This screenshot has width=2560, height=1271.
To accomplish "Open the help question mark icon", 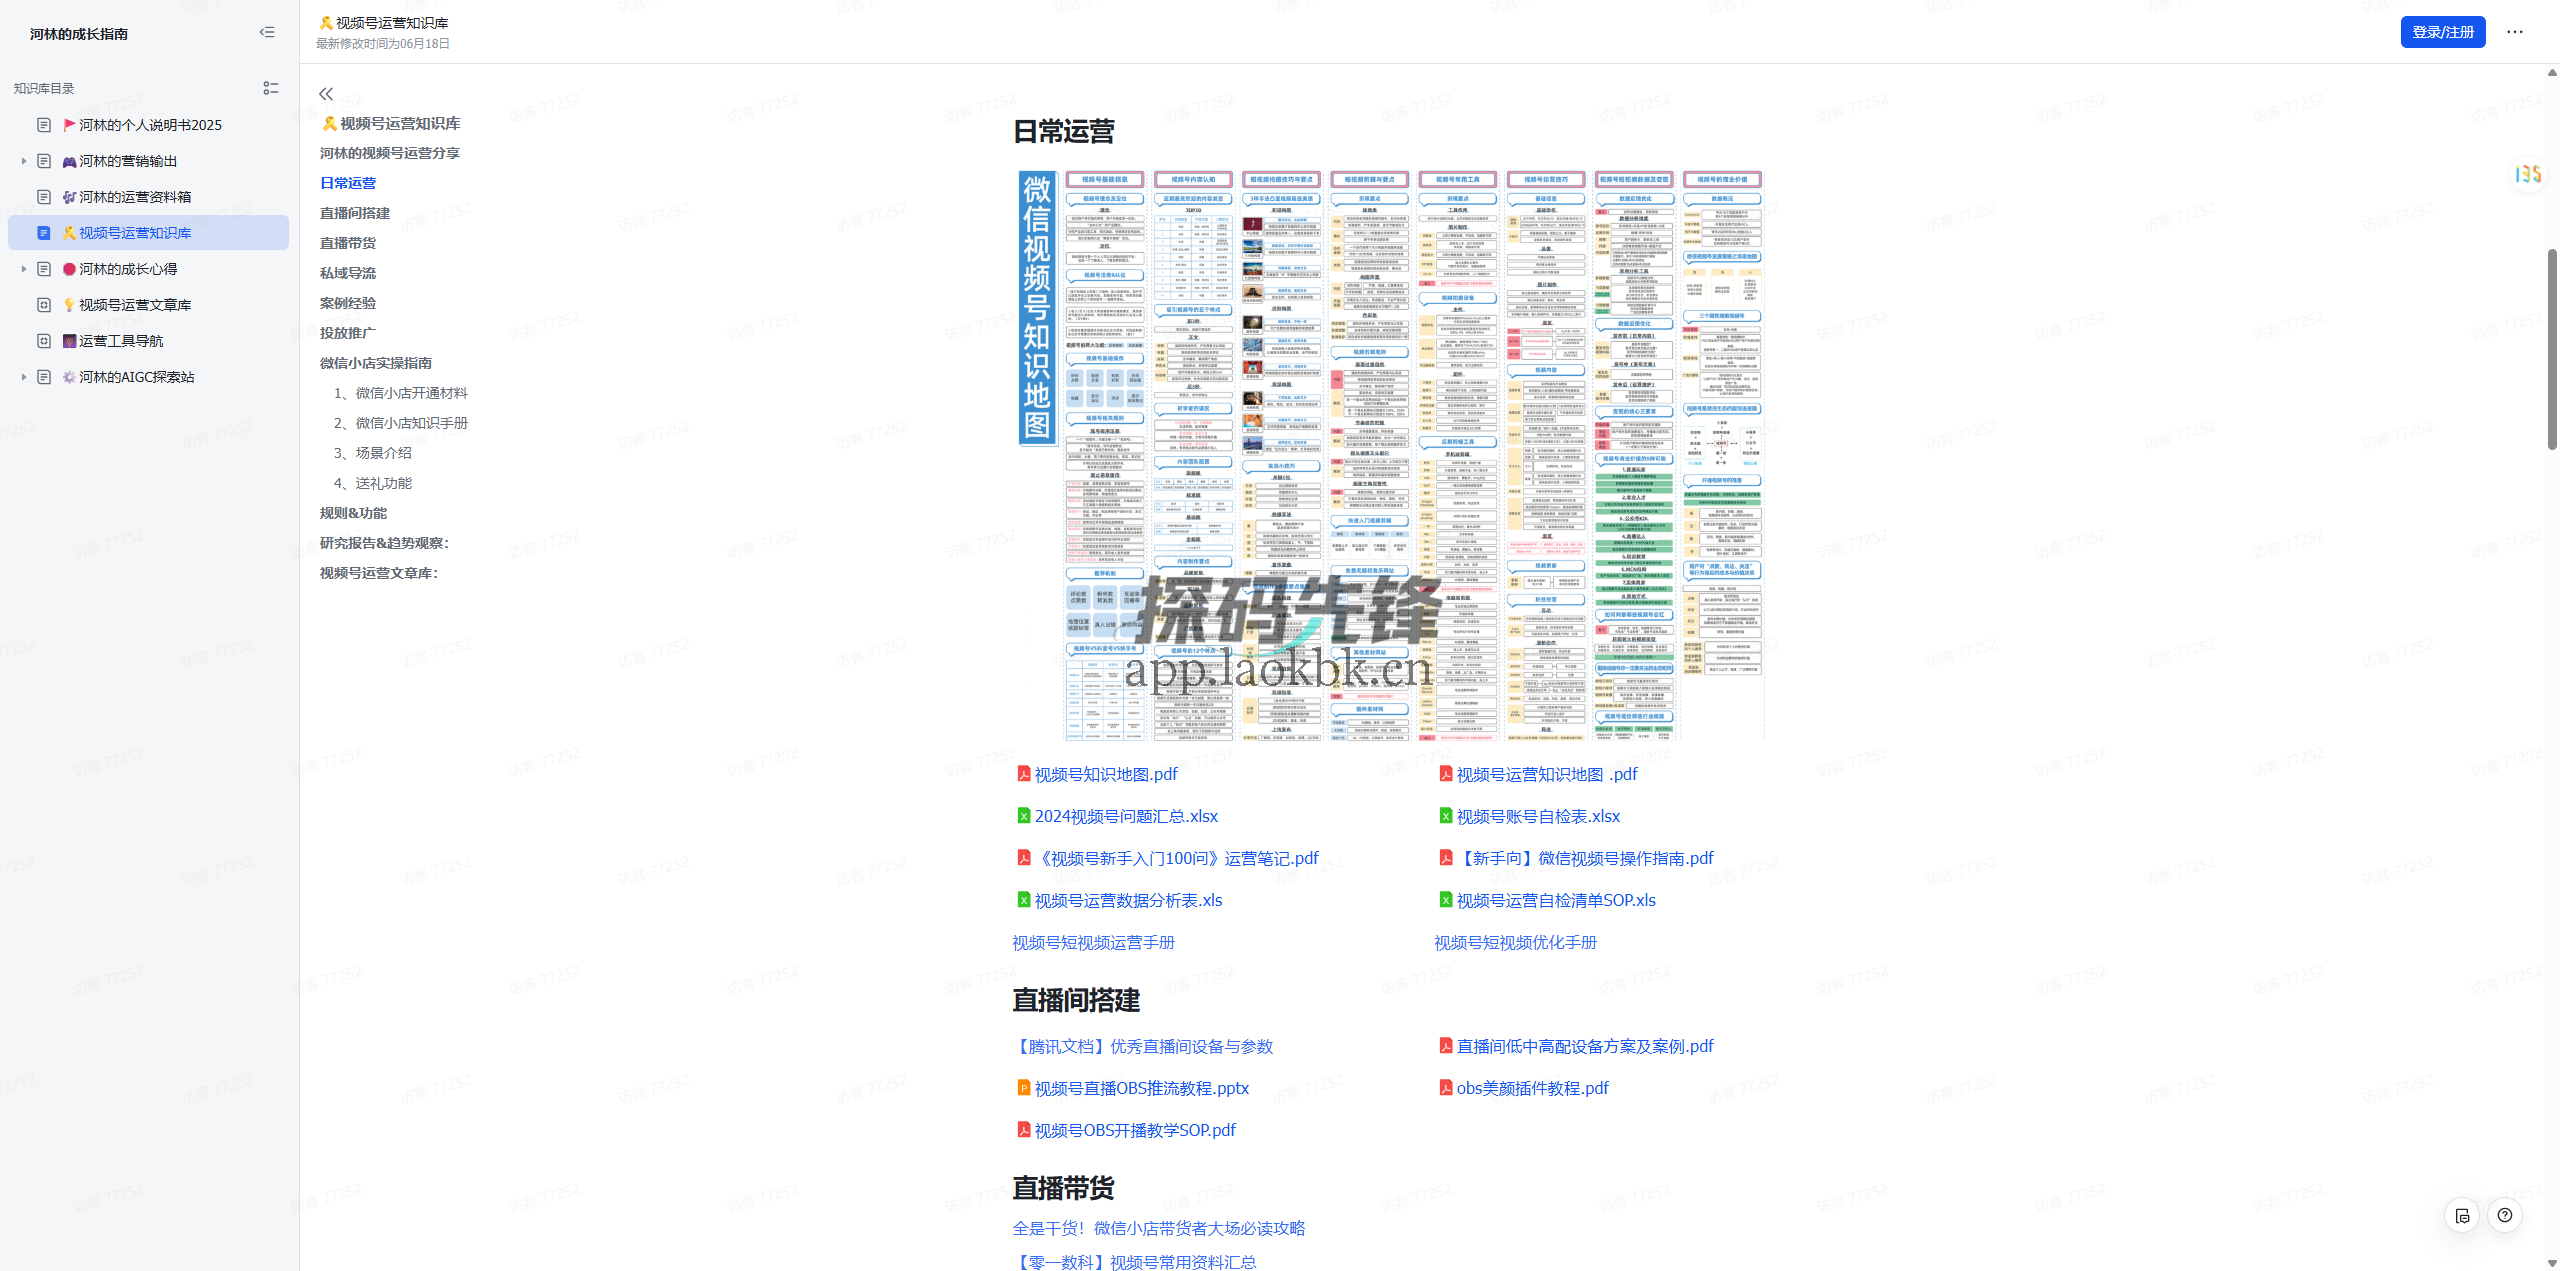I will coord(2505,1215).
